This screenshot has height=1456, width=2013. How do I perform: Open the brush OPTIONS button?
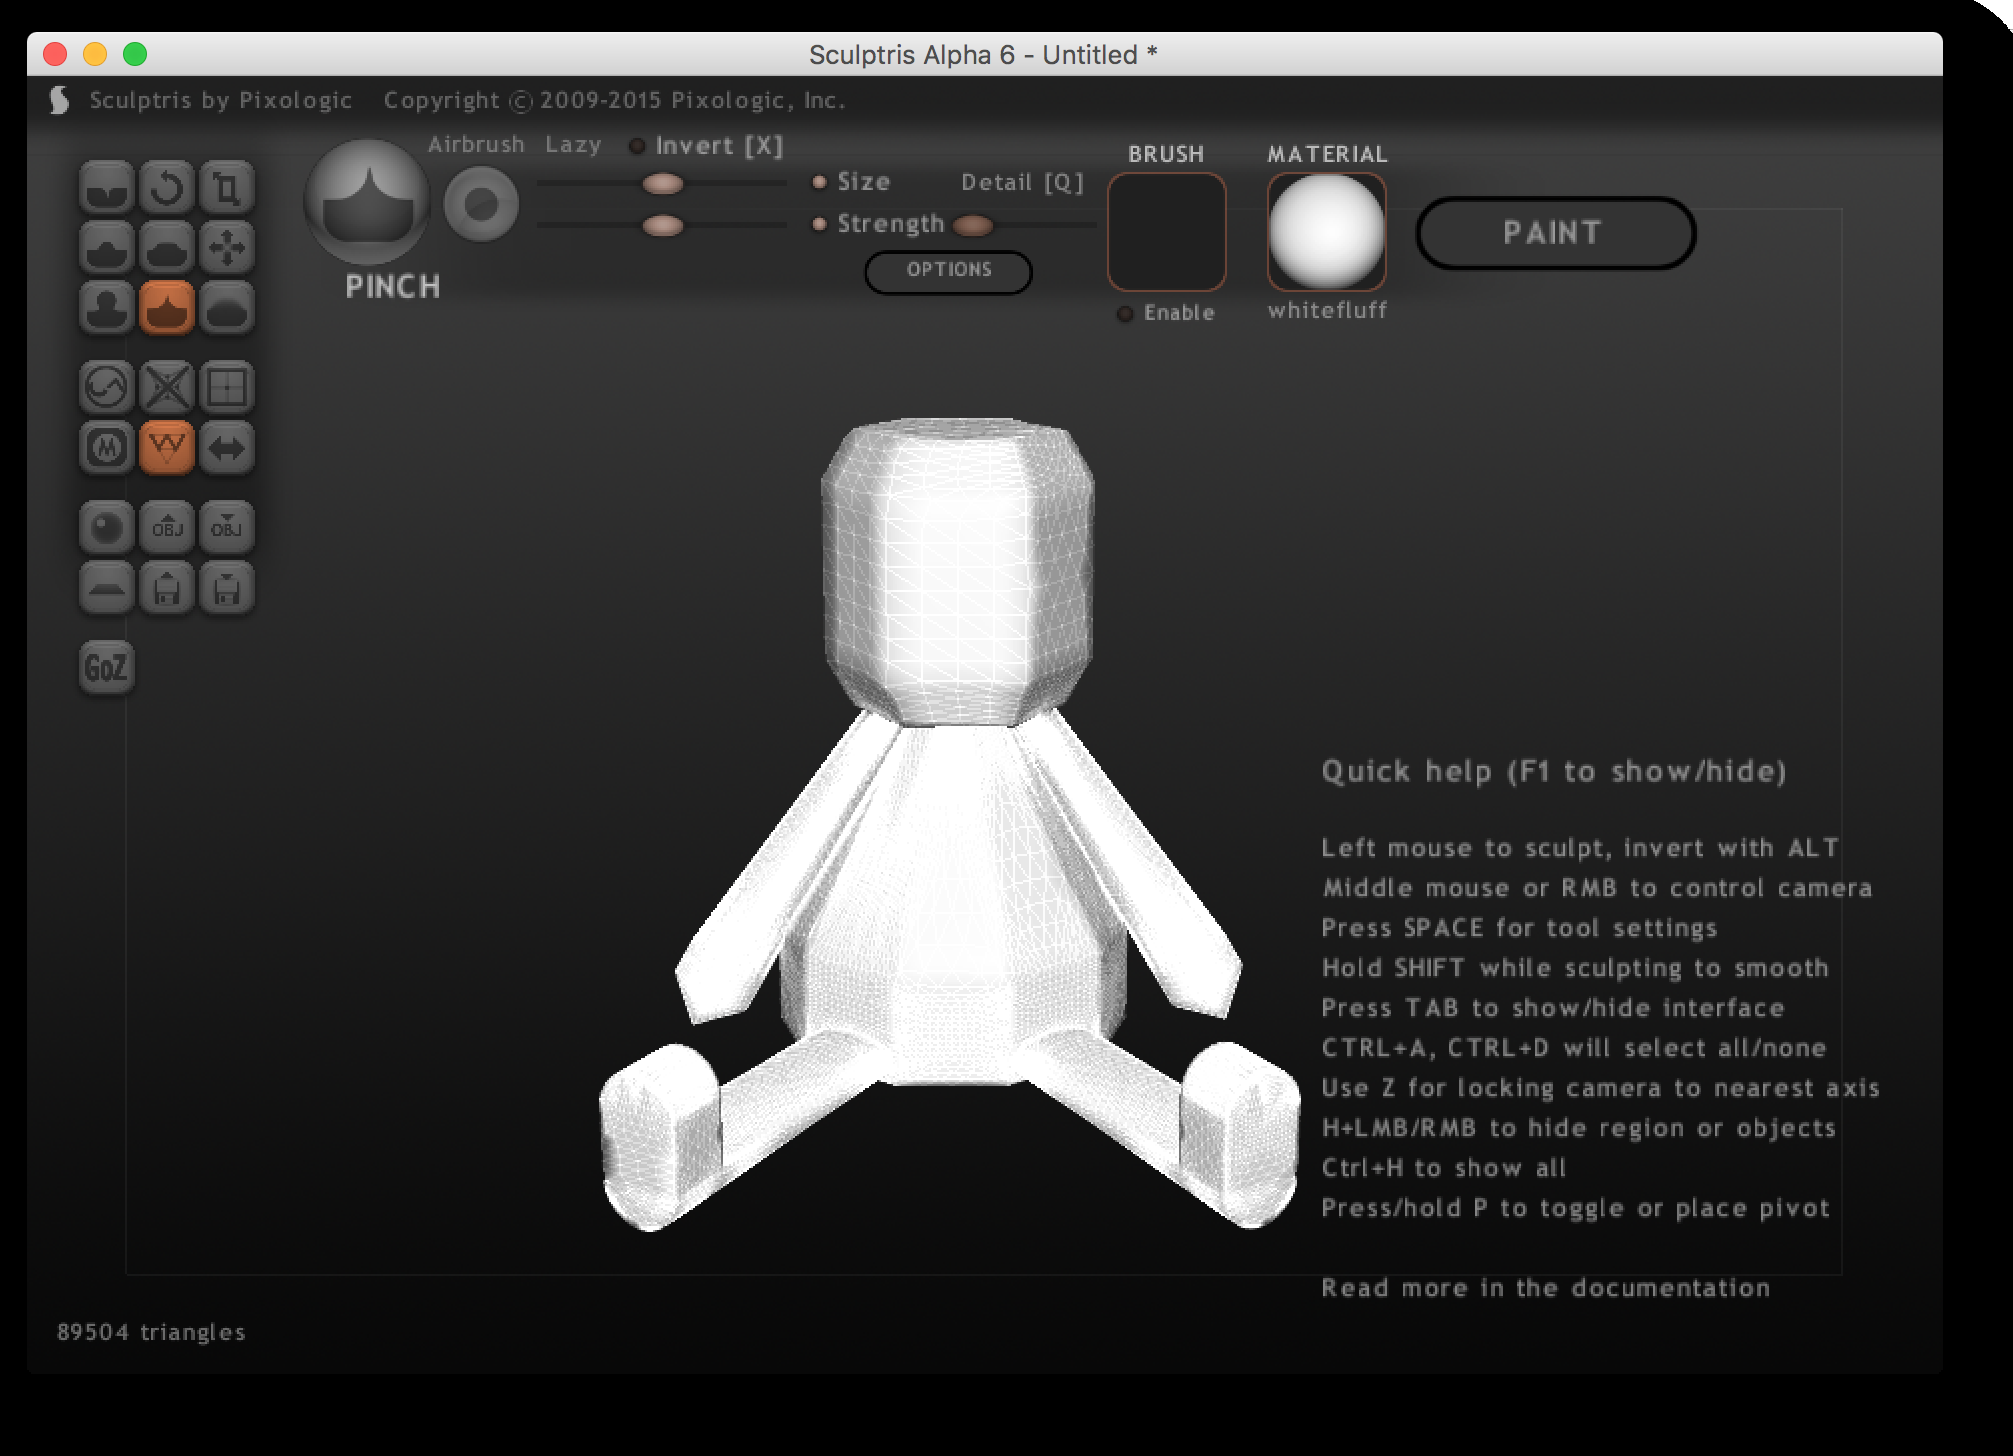948,272
